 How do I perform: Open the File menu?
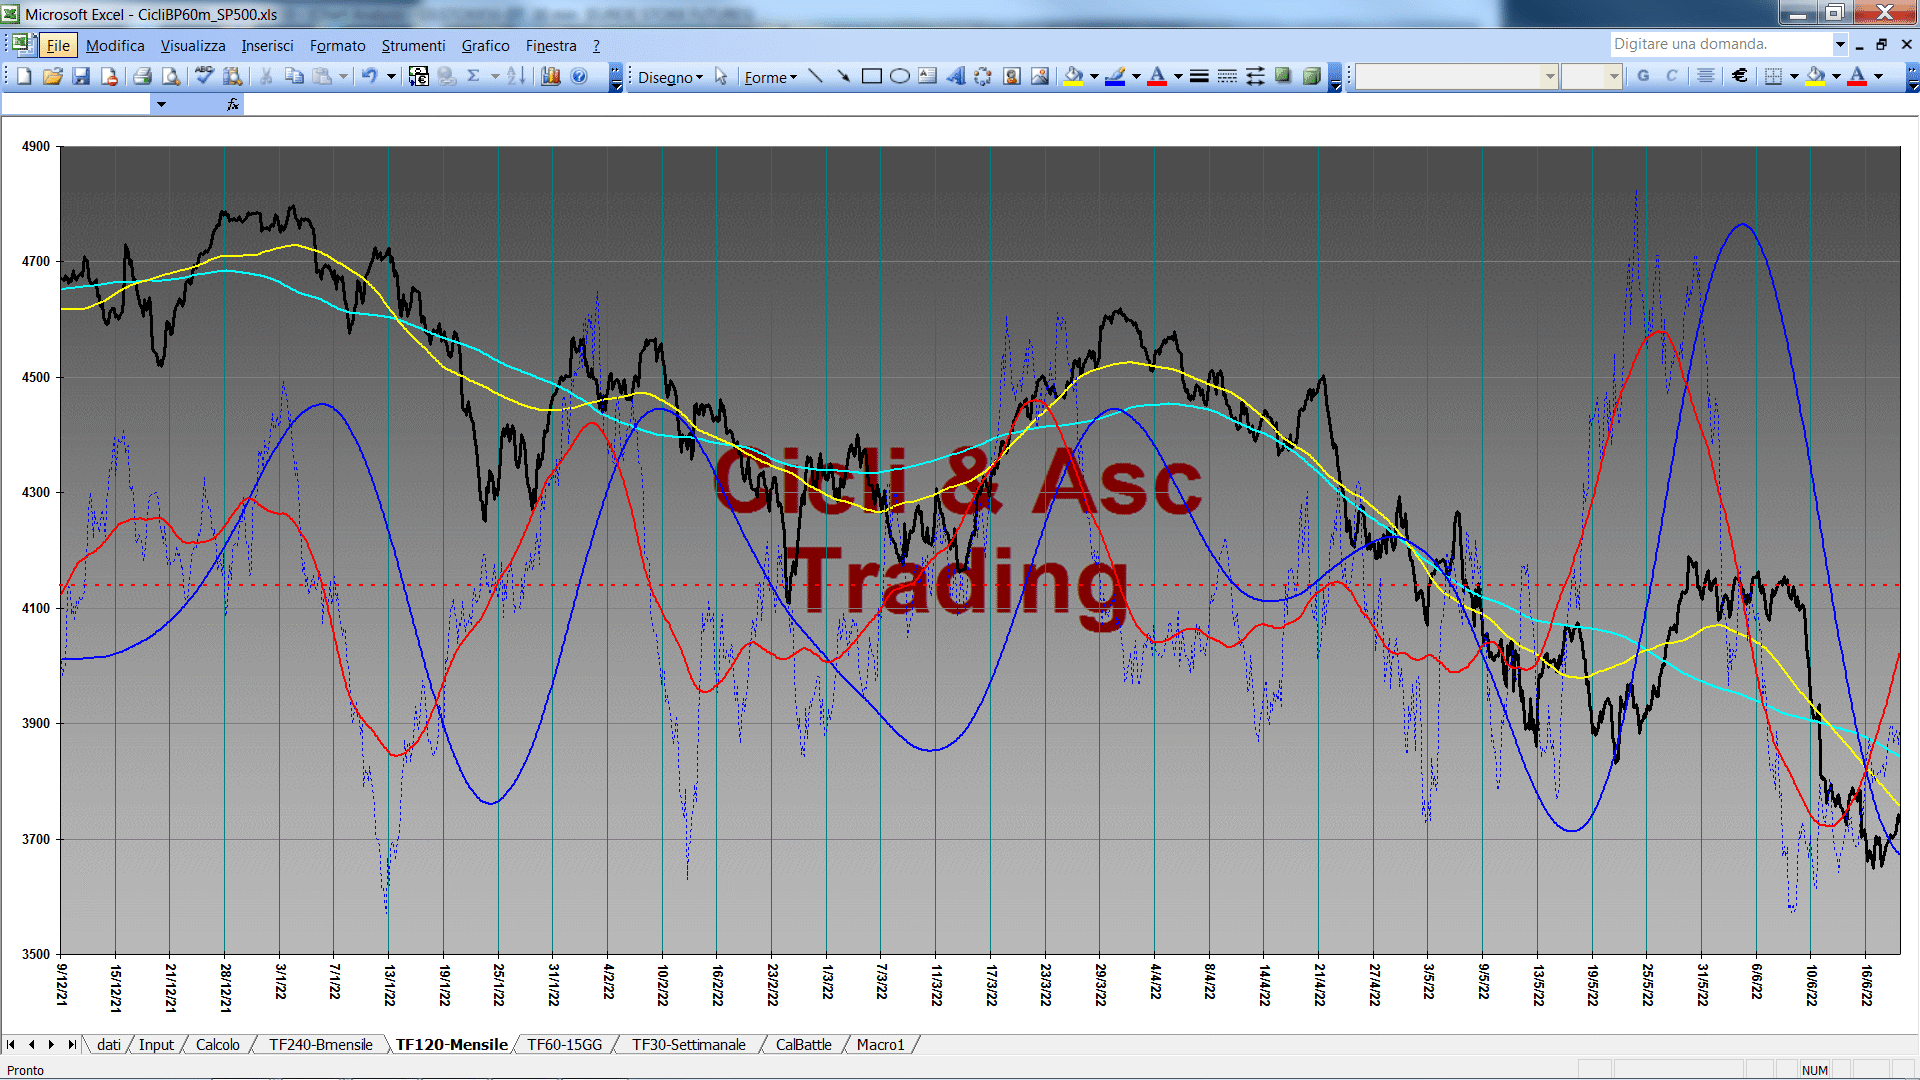[58, 45]
